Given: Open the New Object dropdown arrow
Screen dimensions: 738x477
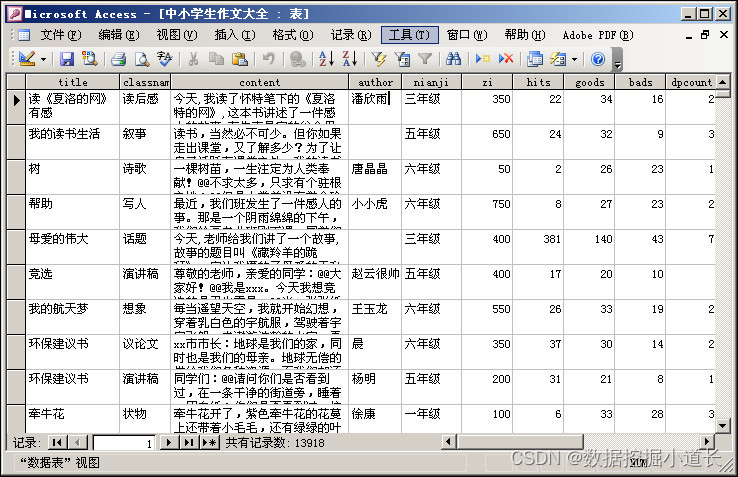Looking at the screenshot, I should pos(574,59).
